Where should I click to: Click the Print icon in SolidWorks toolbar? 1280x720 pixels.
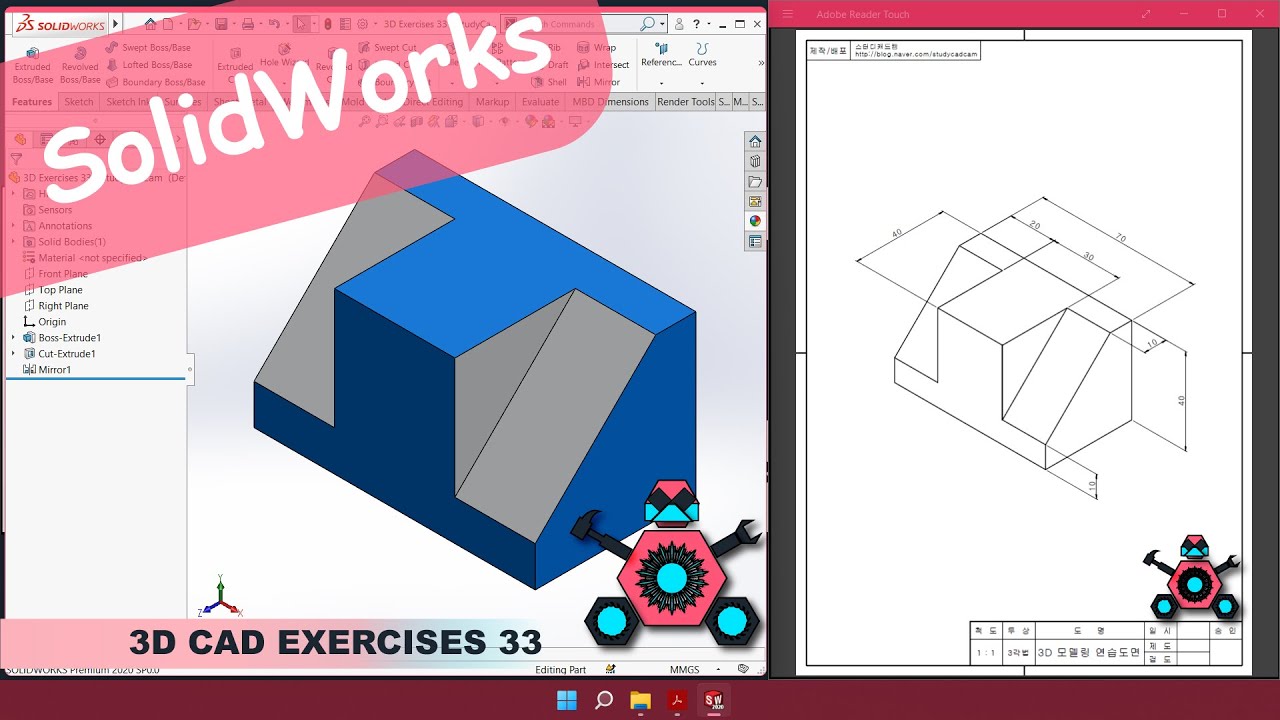pyautogui.click(x=248, y=23)
